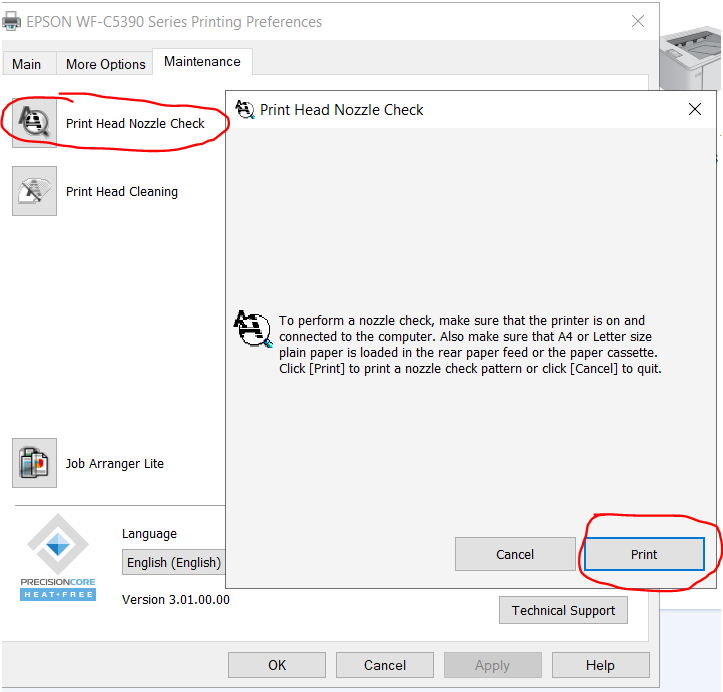723x692 pixels.
Task: Cancel the Print Head Nozzle Check dialog
Action: click(515, 554)
